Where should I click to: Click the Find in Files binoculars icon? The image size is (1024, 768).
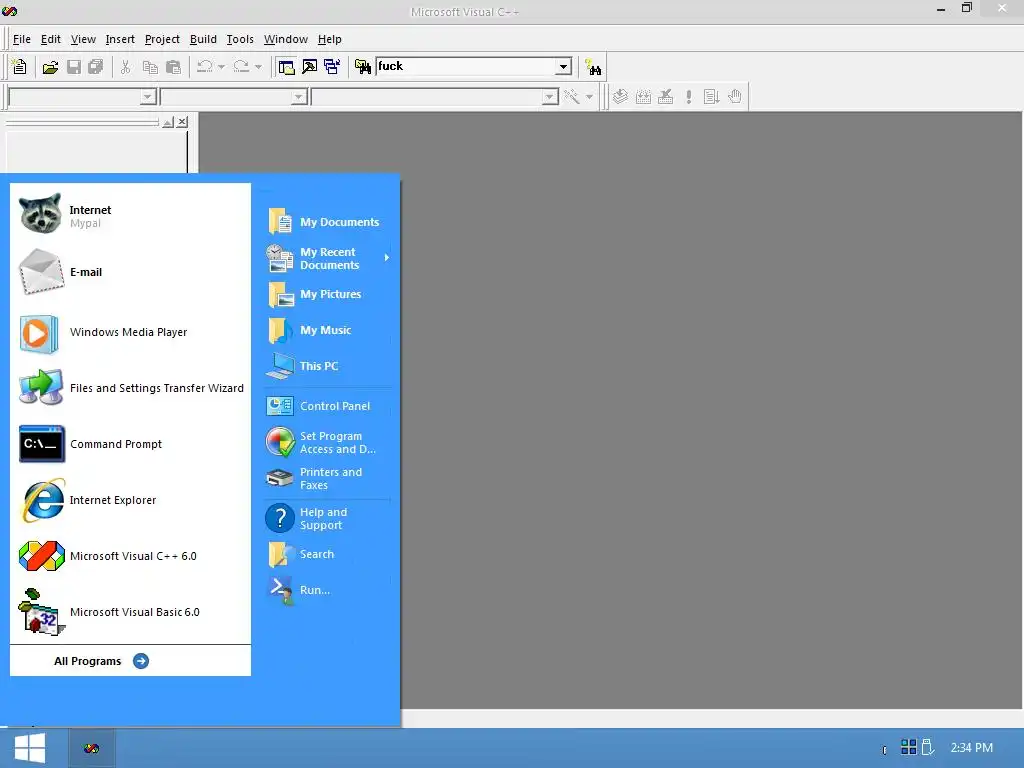tap(362, 67)
